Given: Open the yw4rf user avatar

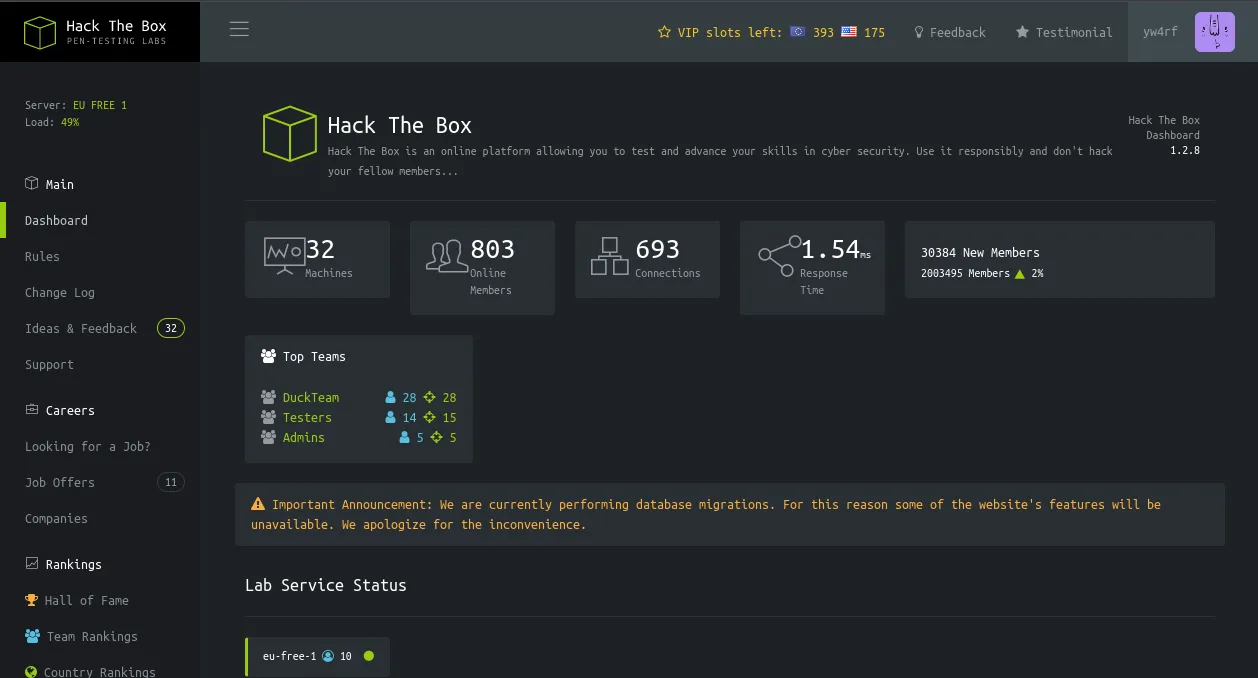Looking at the screenshot, I should pyautogui.click(x=1214, y=32).
